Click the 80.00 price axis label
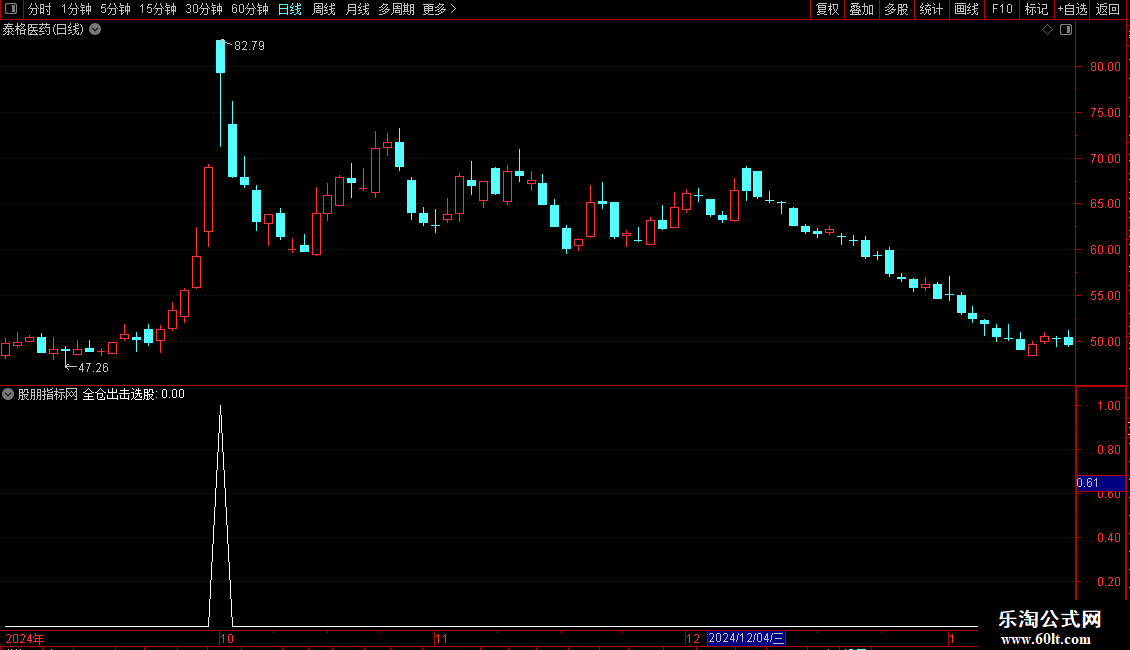This screenshot has height=650, width=1130. [1105, 67]
